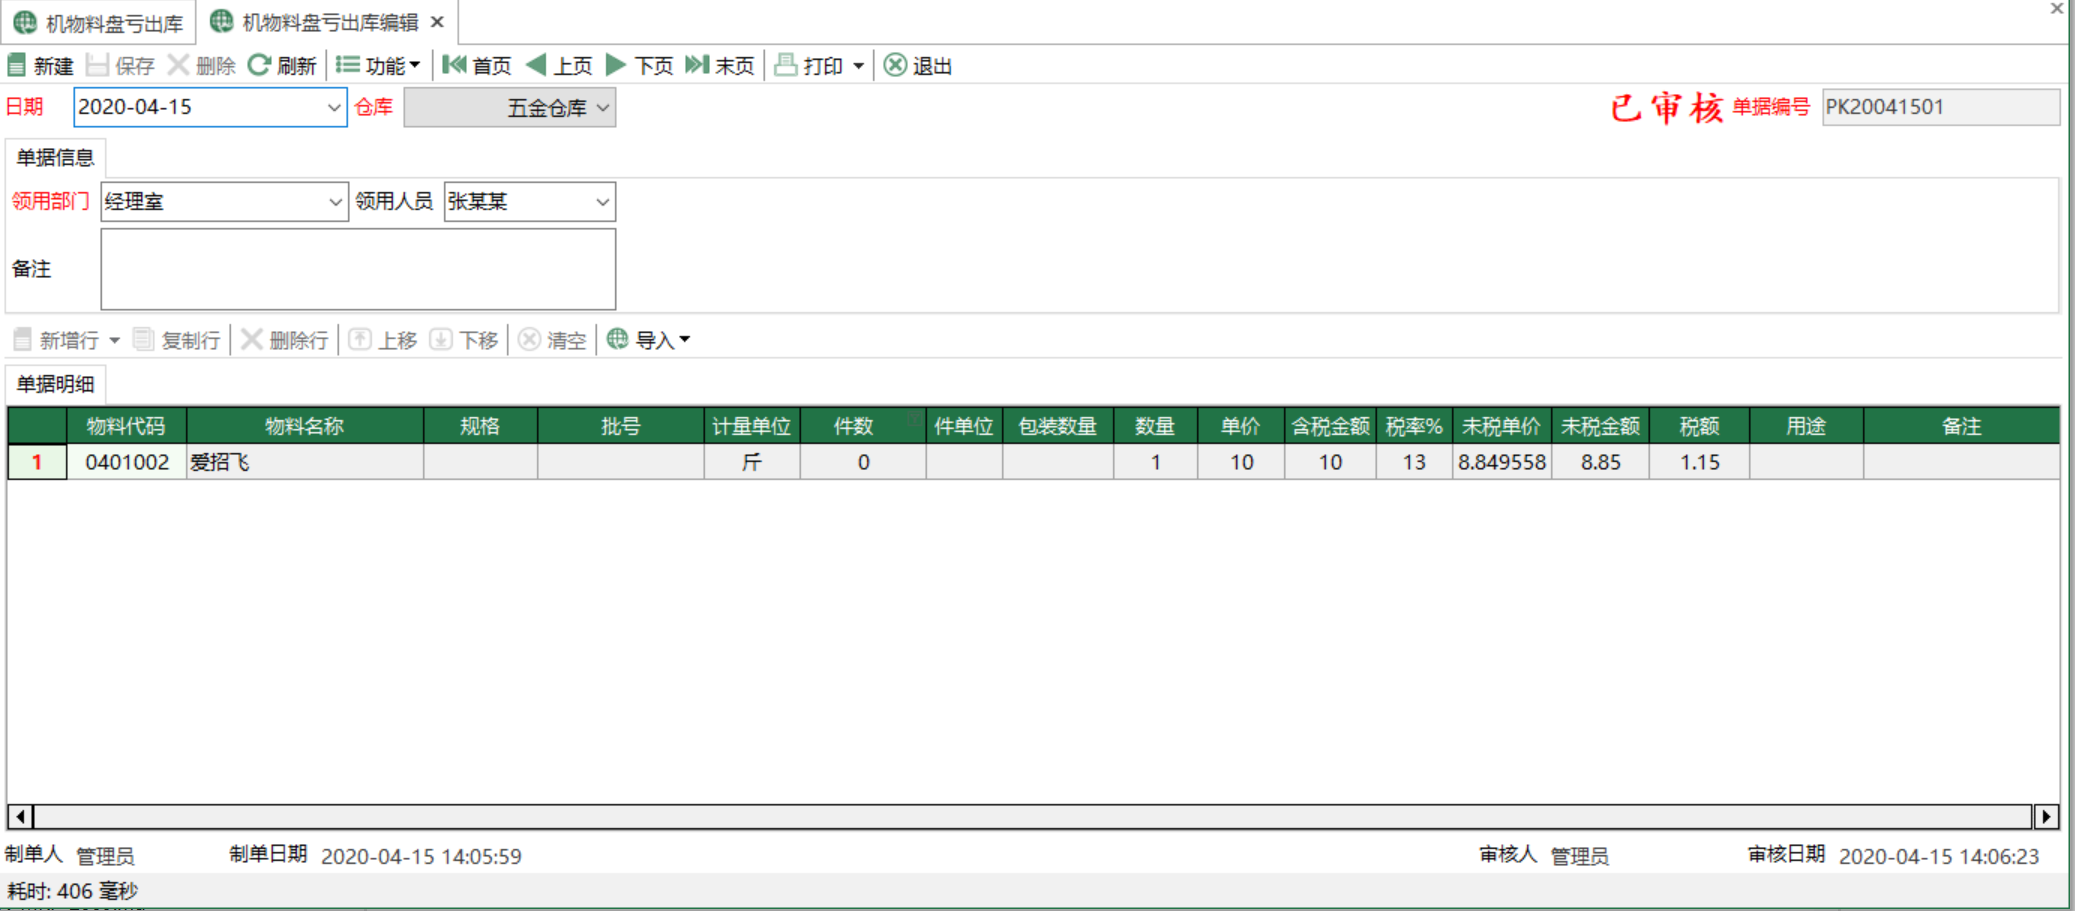The image size is (2075, 911).
Task: Open the 导入 import menu
Action: (648, 340)
